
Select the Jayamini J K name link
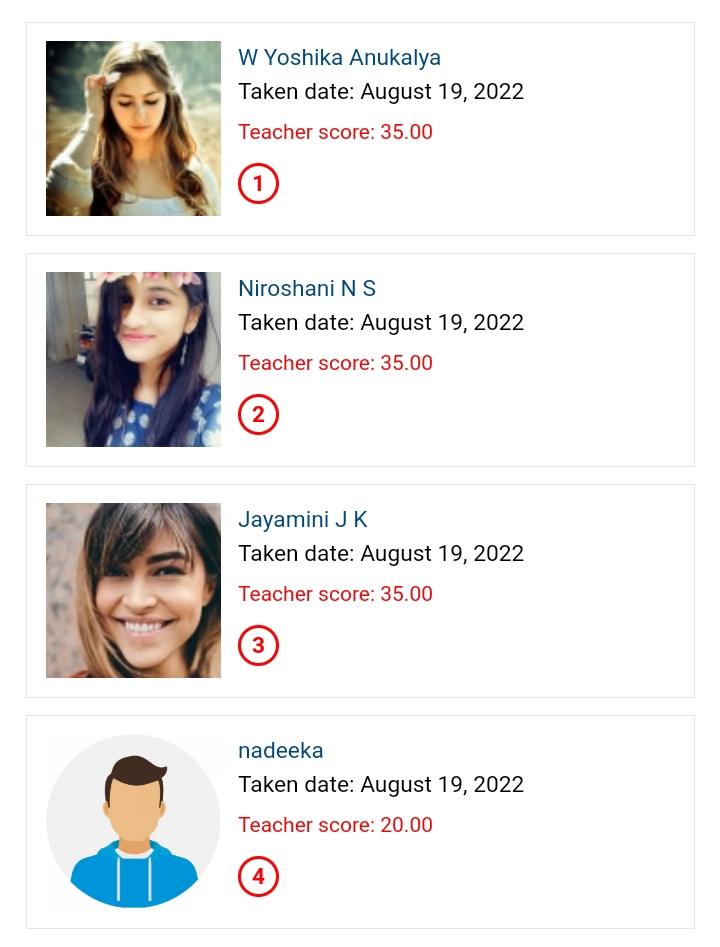pyautogui.click(x=303, y=520)
